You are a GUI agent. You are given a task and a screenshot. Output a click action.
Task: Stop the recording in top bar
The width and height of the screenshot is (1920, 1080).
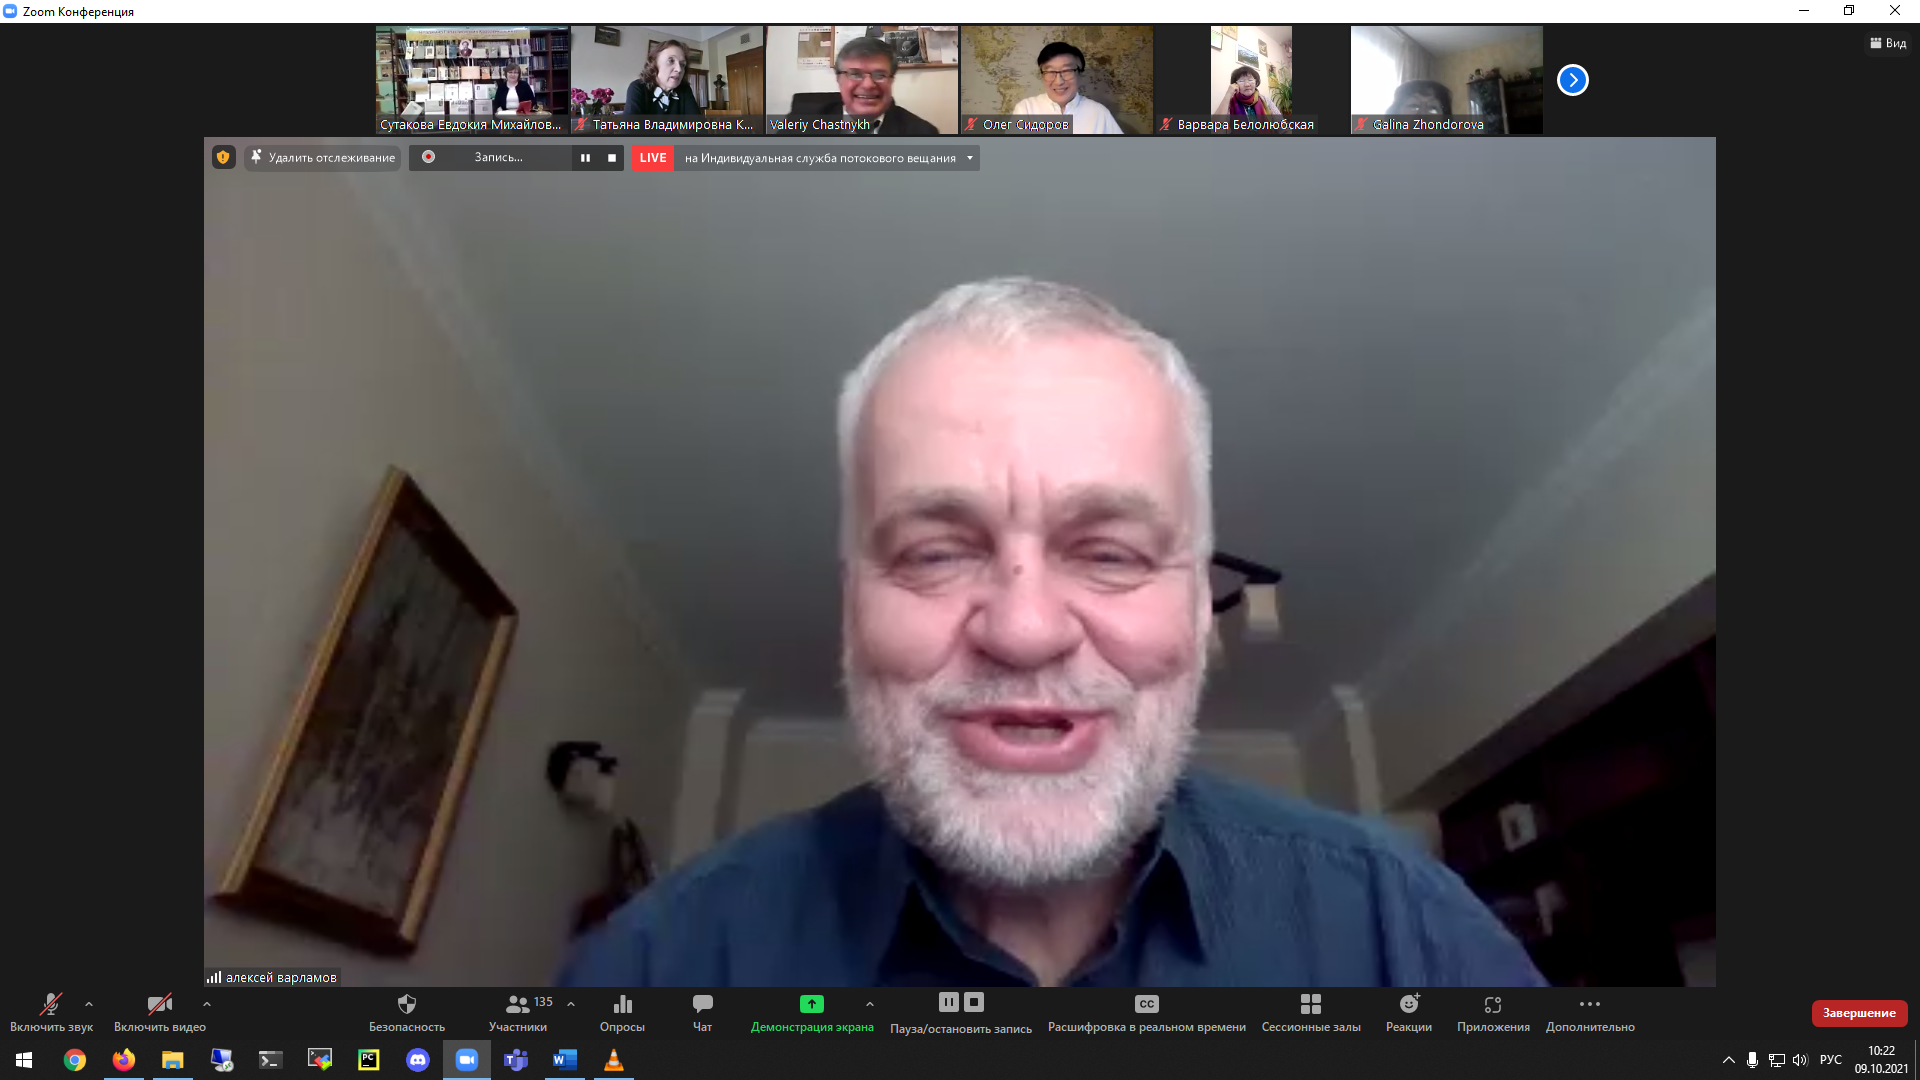[x=612, y=157]
